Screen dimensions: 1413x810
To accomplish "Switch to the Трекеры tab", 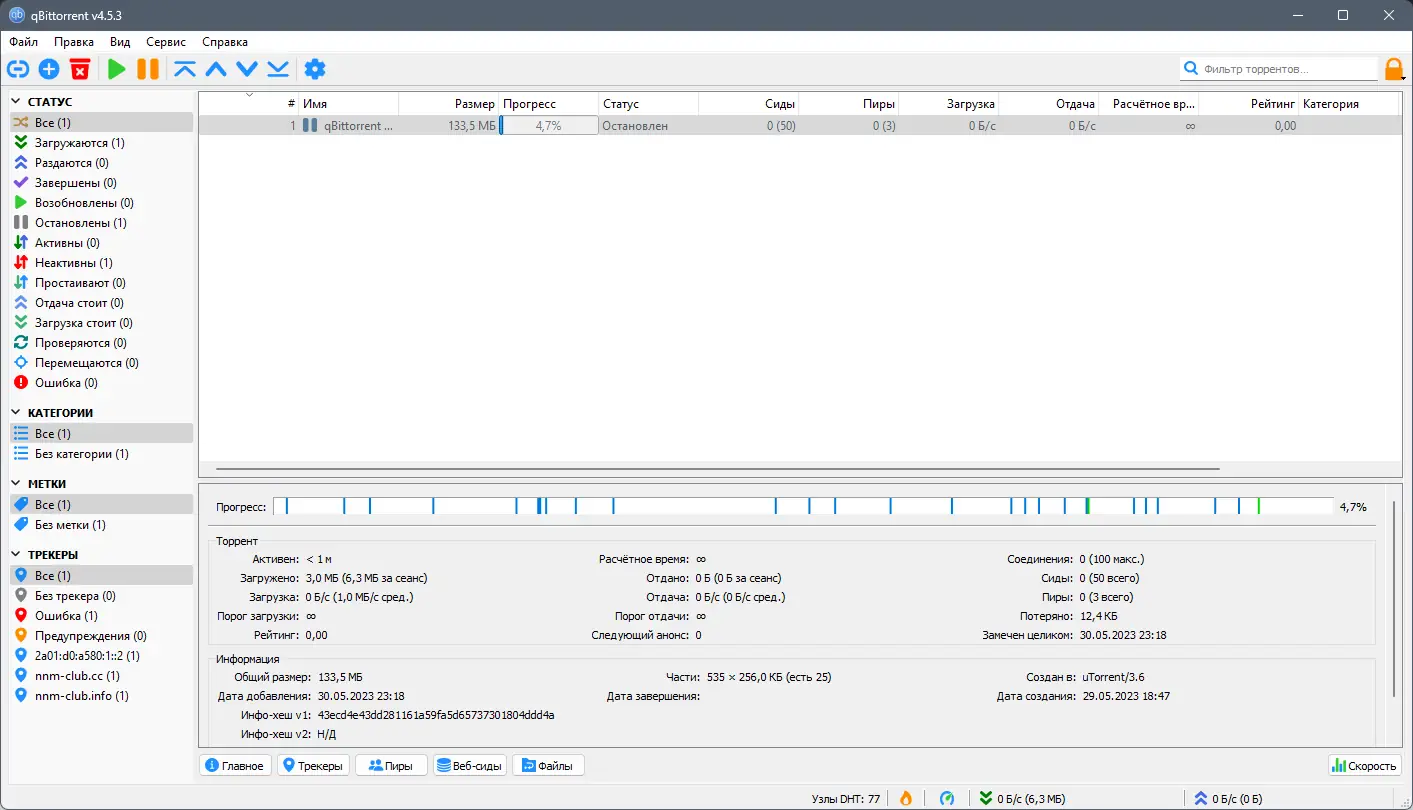I will coord(313,766).
